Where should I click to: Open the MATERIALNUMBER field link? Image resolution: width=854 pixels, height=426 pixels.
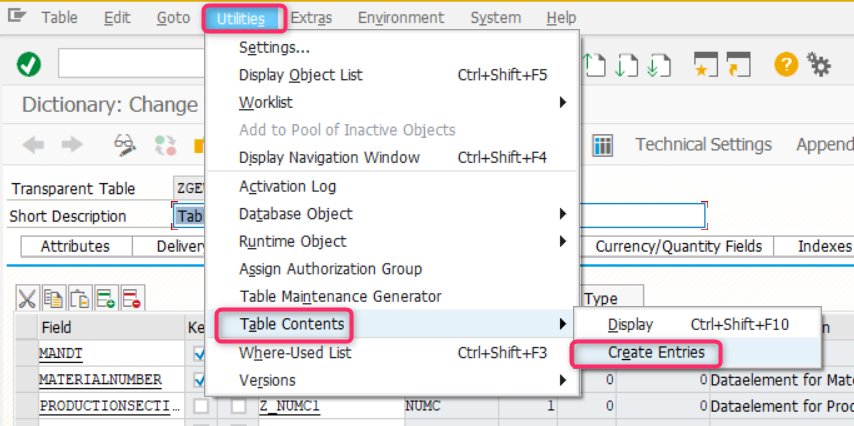[100, 380]
